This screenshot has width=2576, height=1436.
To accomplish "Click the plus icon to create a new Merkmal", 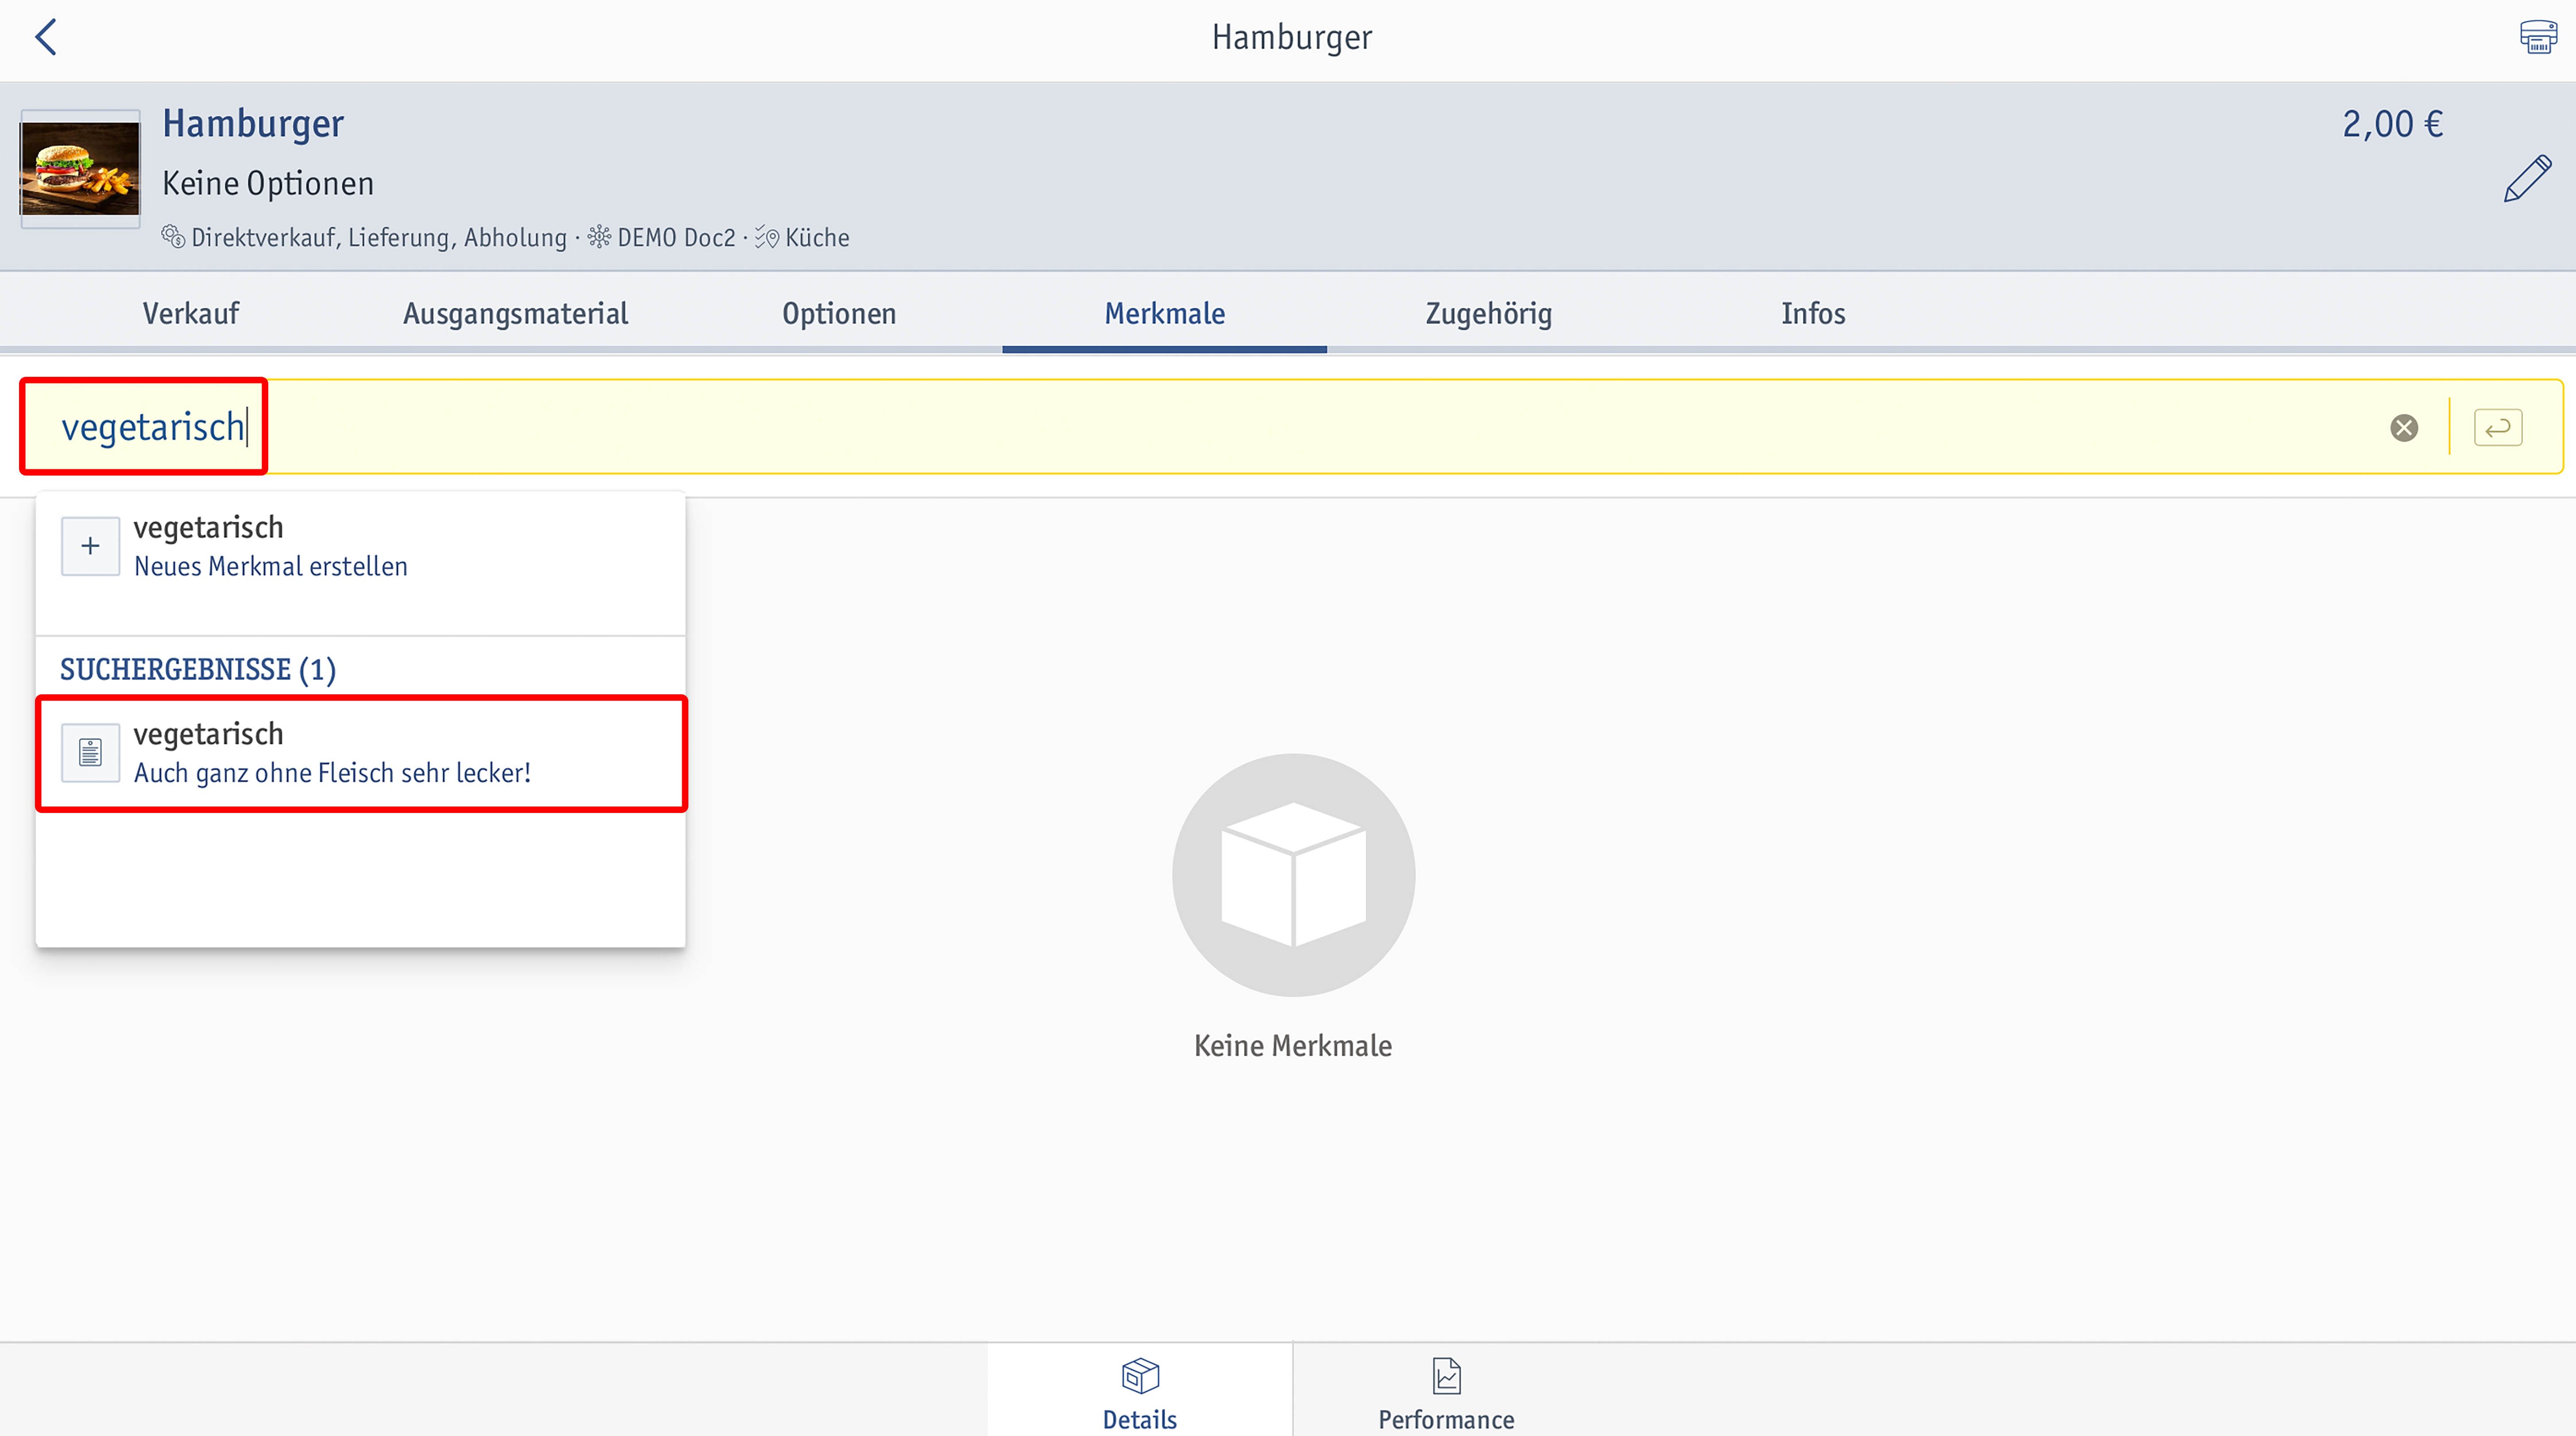I will (90, 546).
